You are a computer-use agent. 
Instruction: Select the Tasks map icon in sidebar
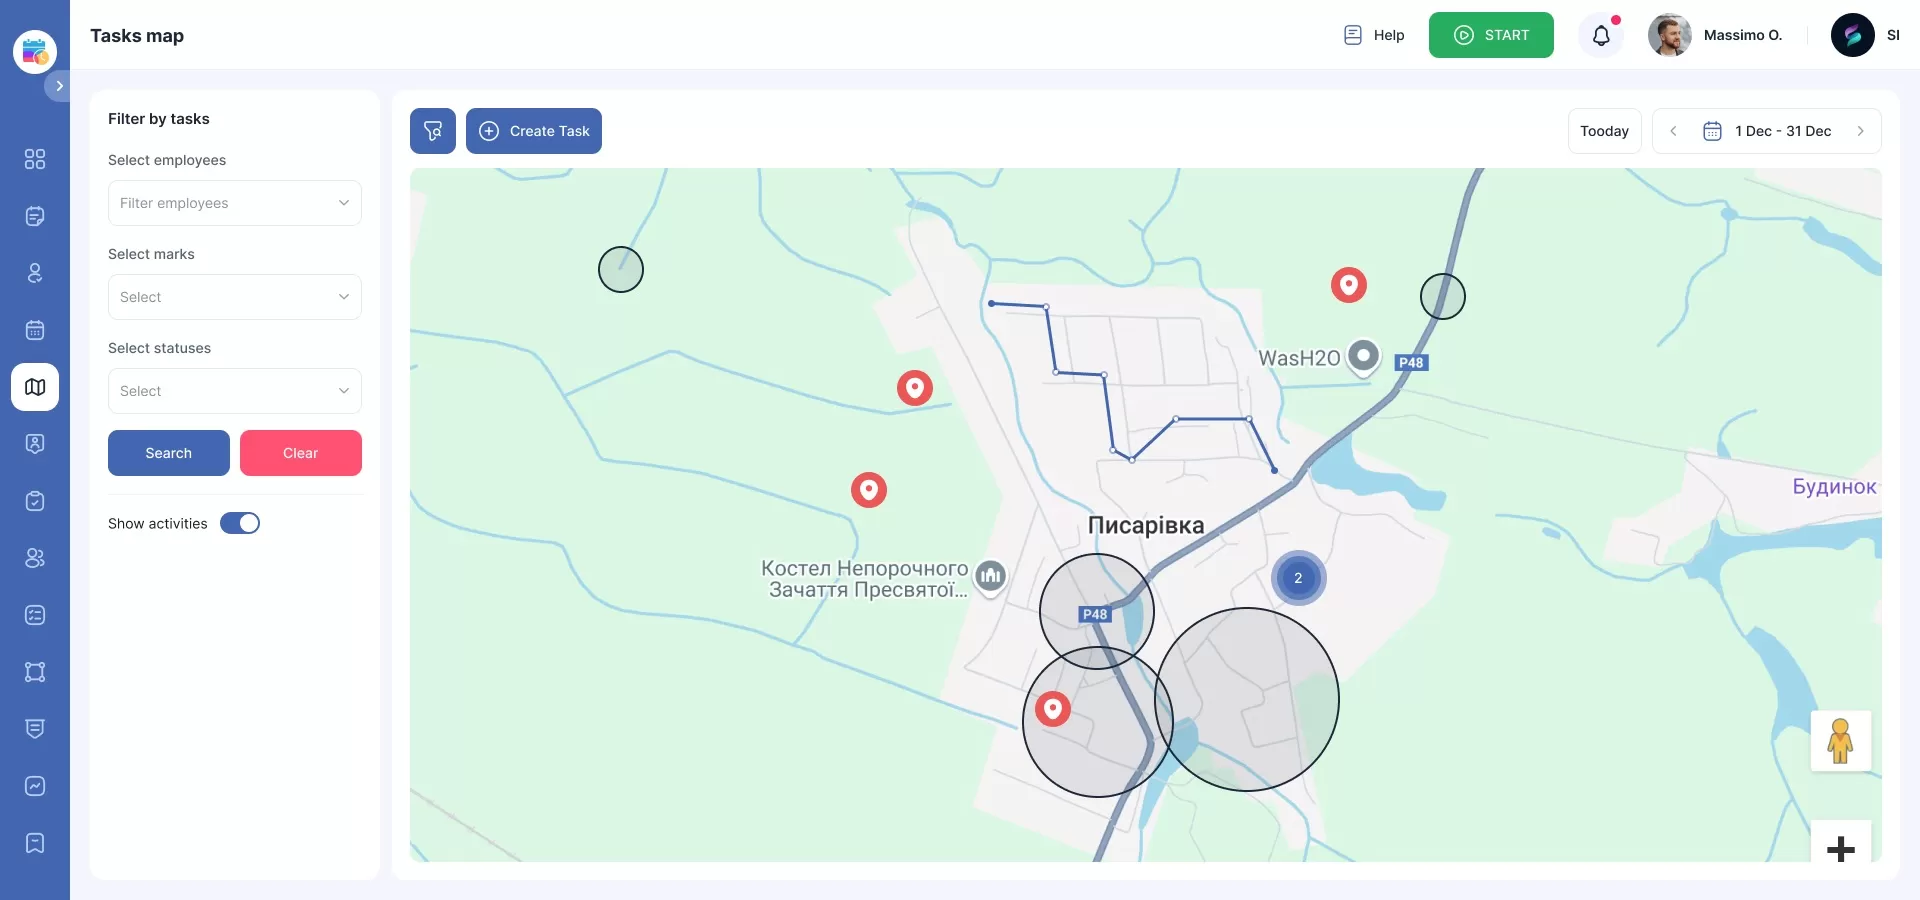[35, 387]
